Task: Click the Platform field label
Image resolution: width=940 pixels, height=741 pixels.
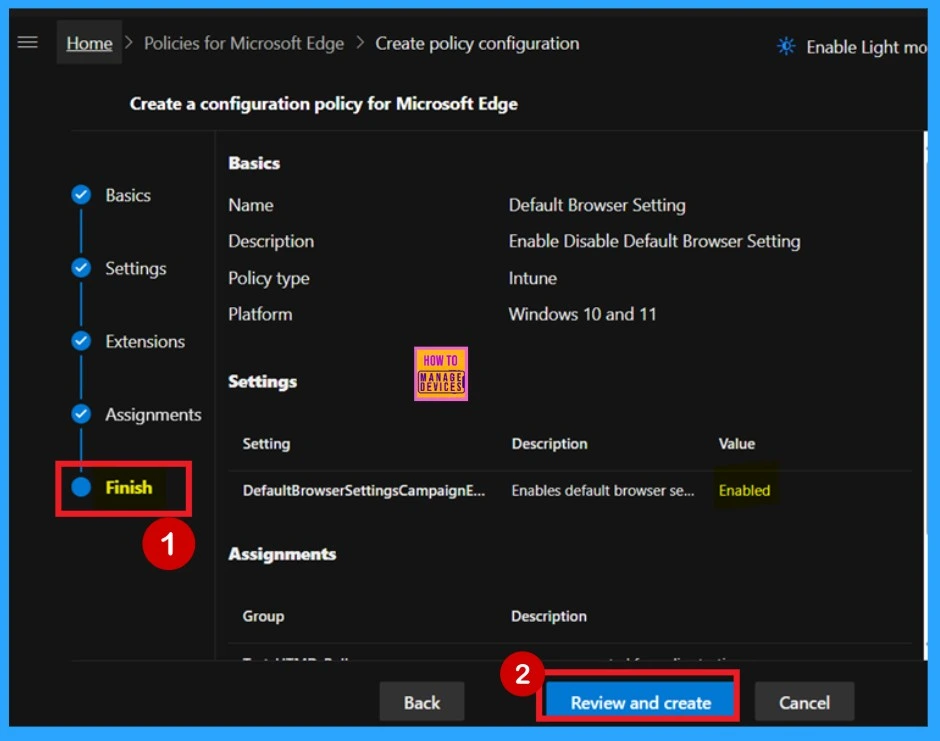Action: tap(260, 314)
